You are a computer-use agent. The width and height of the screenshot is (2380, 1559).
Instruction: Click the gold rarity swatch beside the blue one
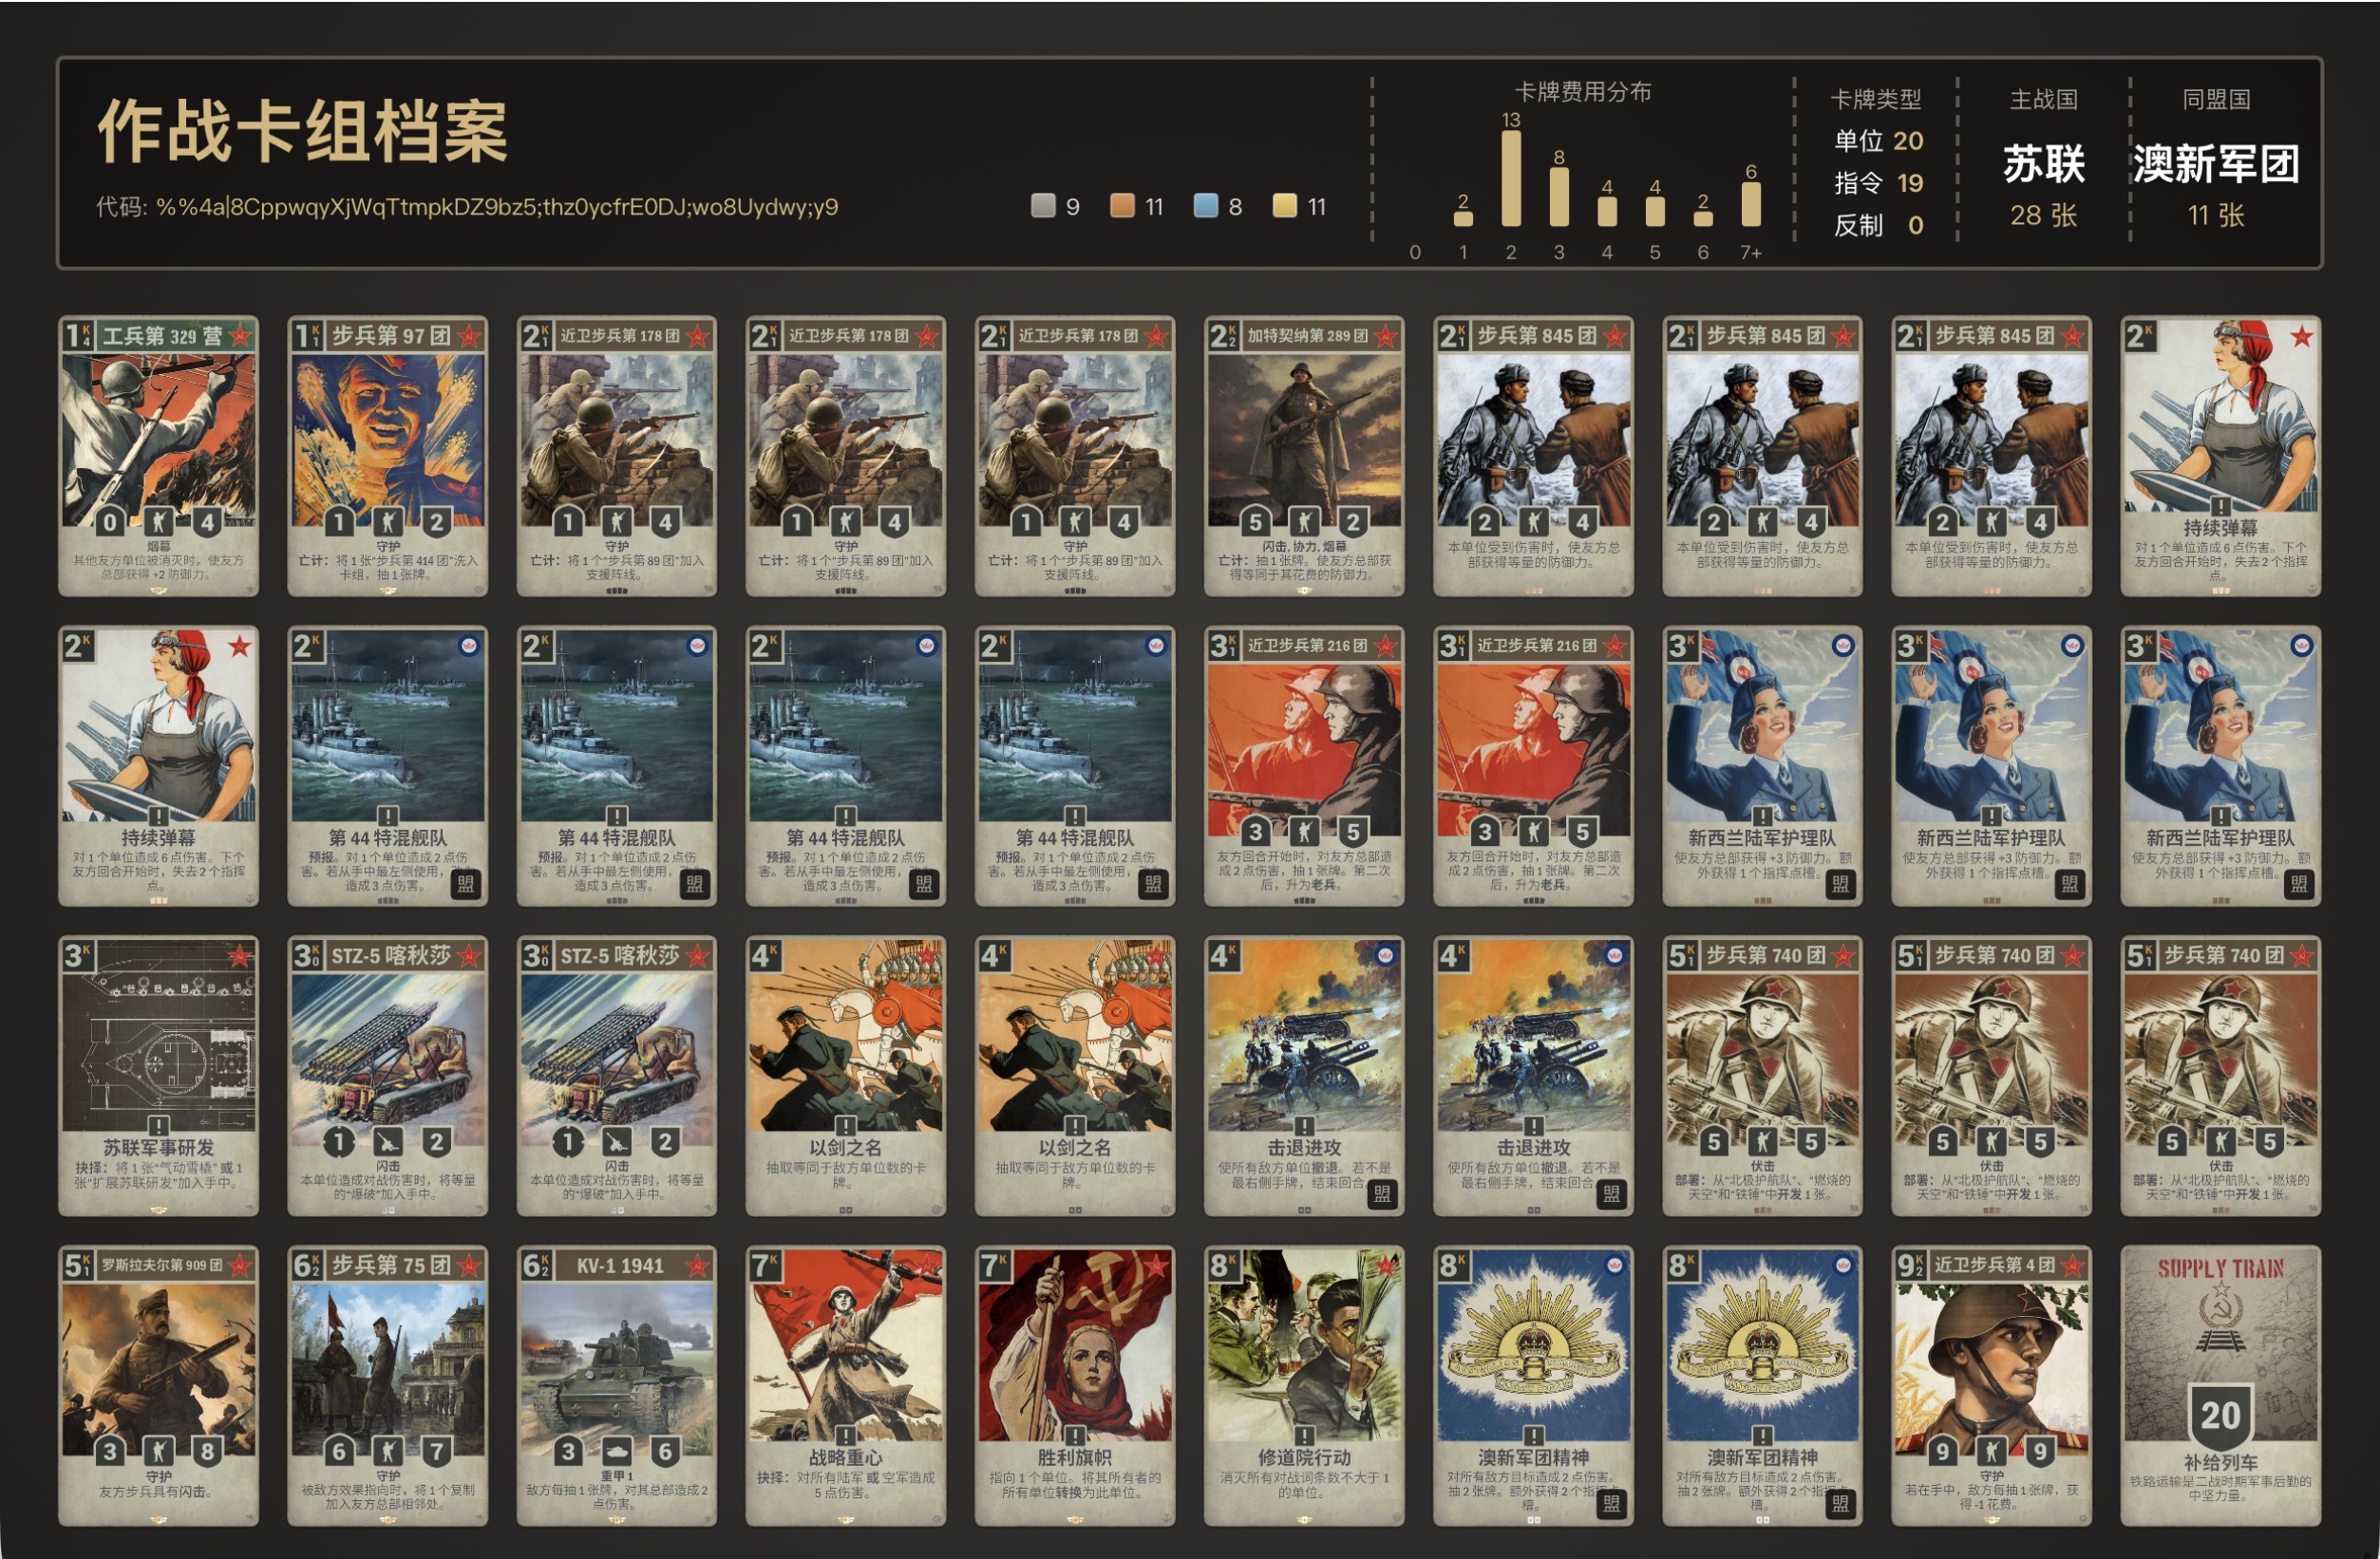click(1285, 205)
